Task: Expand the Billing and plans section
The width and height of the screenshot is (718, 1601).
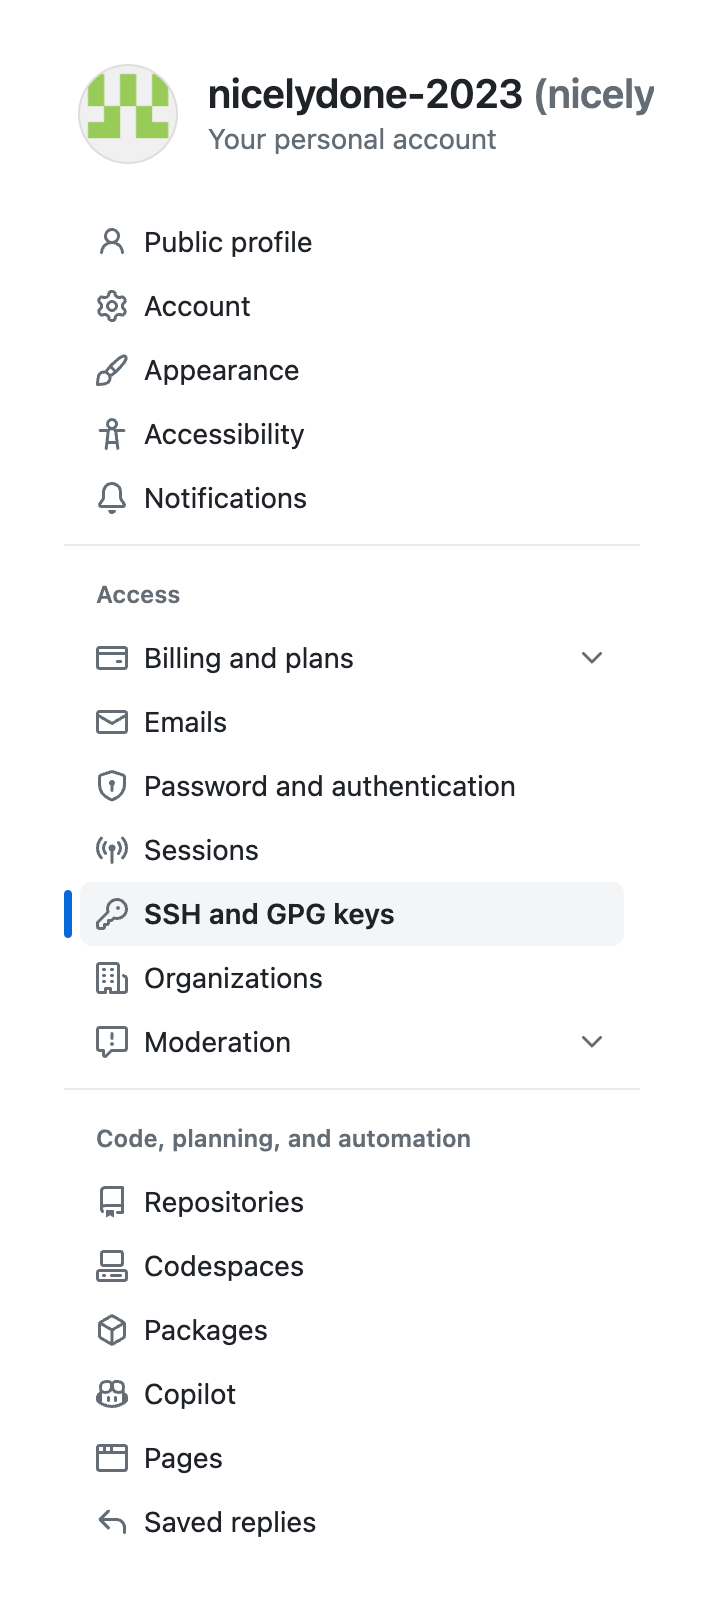Action: 591,658
